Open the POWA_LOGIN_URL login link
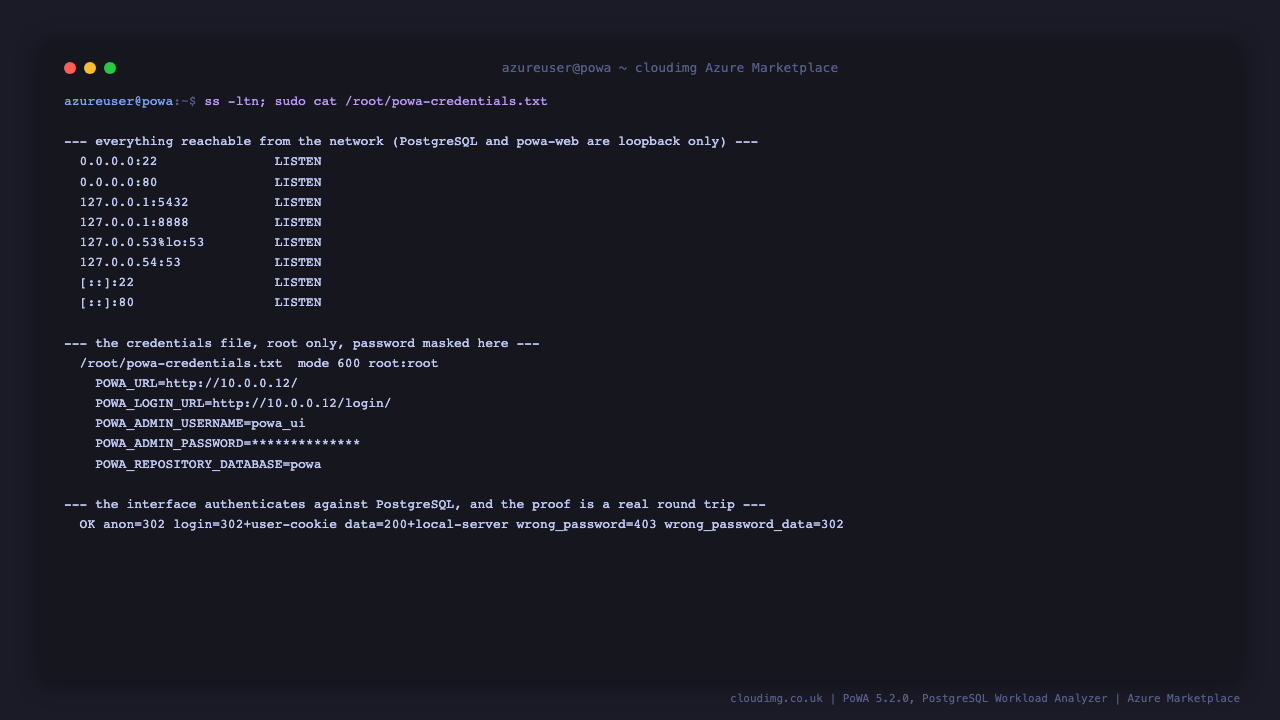The image size is (1280, 720). point(301,403)
